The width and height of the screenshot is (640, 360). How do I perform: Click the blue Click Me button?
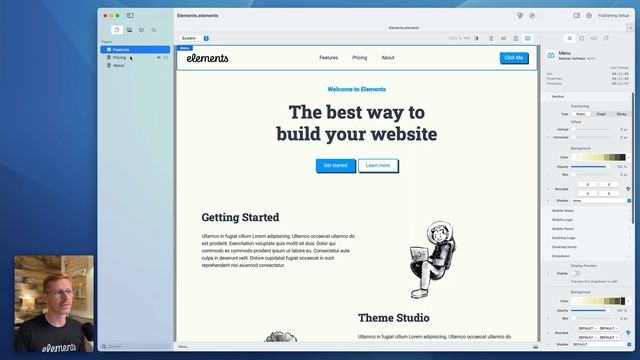(514, 58)
